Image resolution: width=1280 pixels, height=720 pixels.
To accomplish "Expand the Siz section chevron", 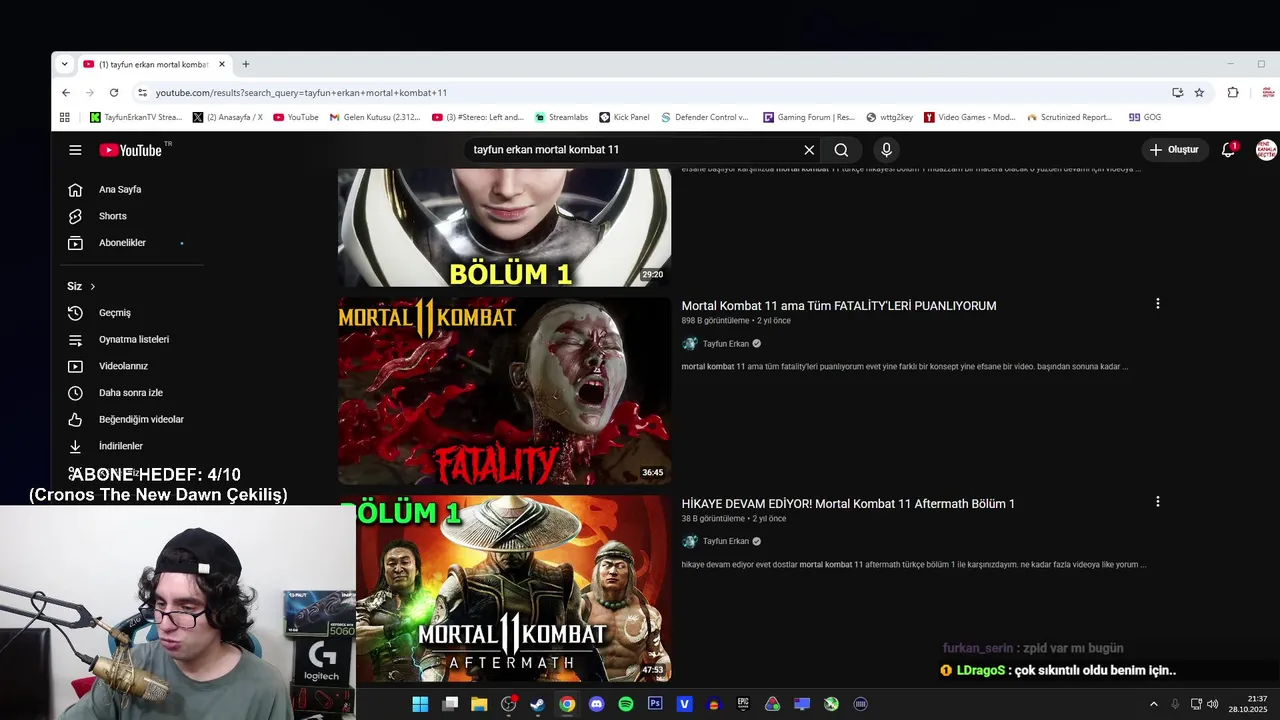I will (x=93, y=287).
